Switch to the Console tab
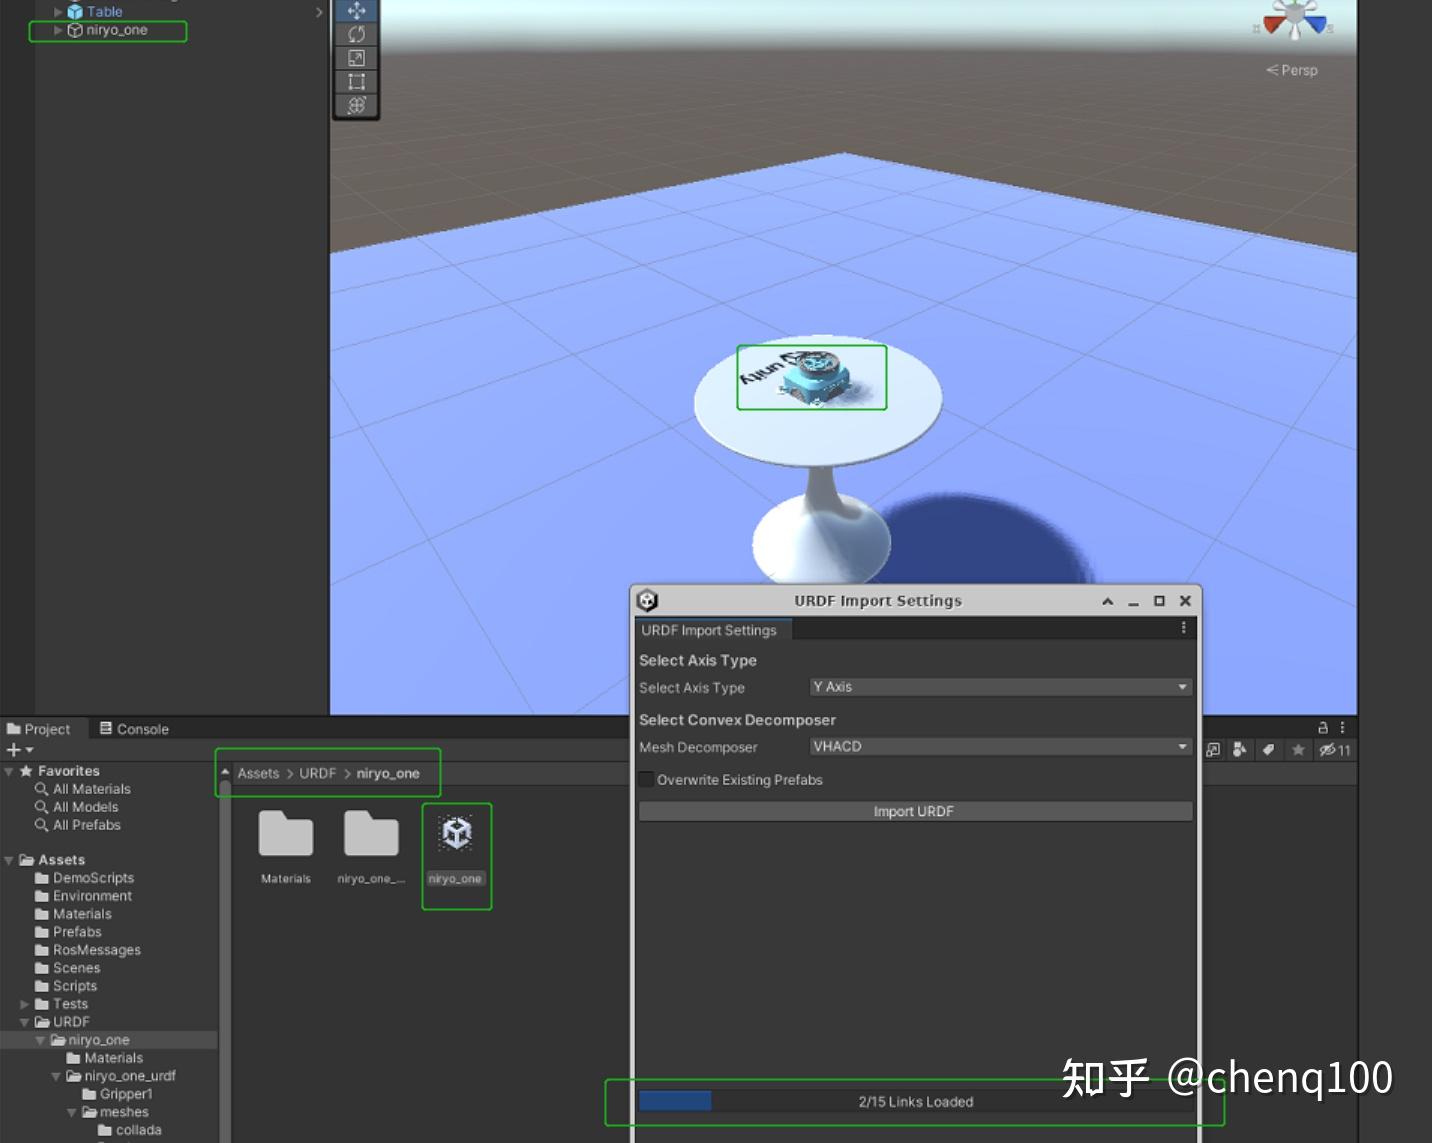Viewport: 1432px width, 1143px height. (x=134, y=728)
